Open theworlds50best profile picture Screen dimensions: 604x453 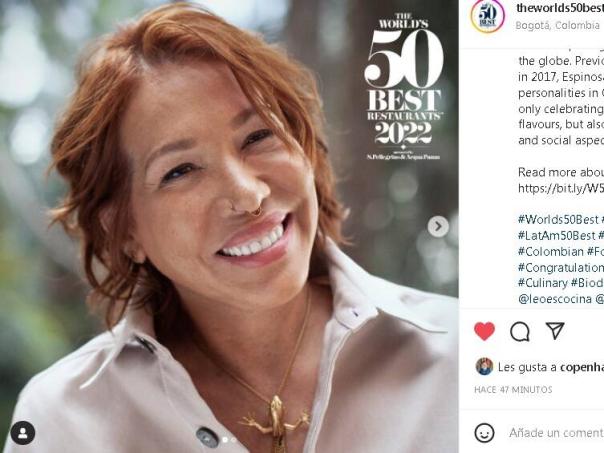point(487,16)
